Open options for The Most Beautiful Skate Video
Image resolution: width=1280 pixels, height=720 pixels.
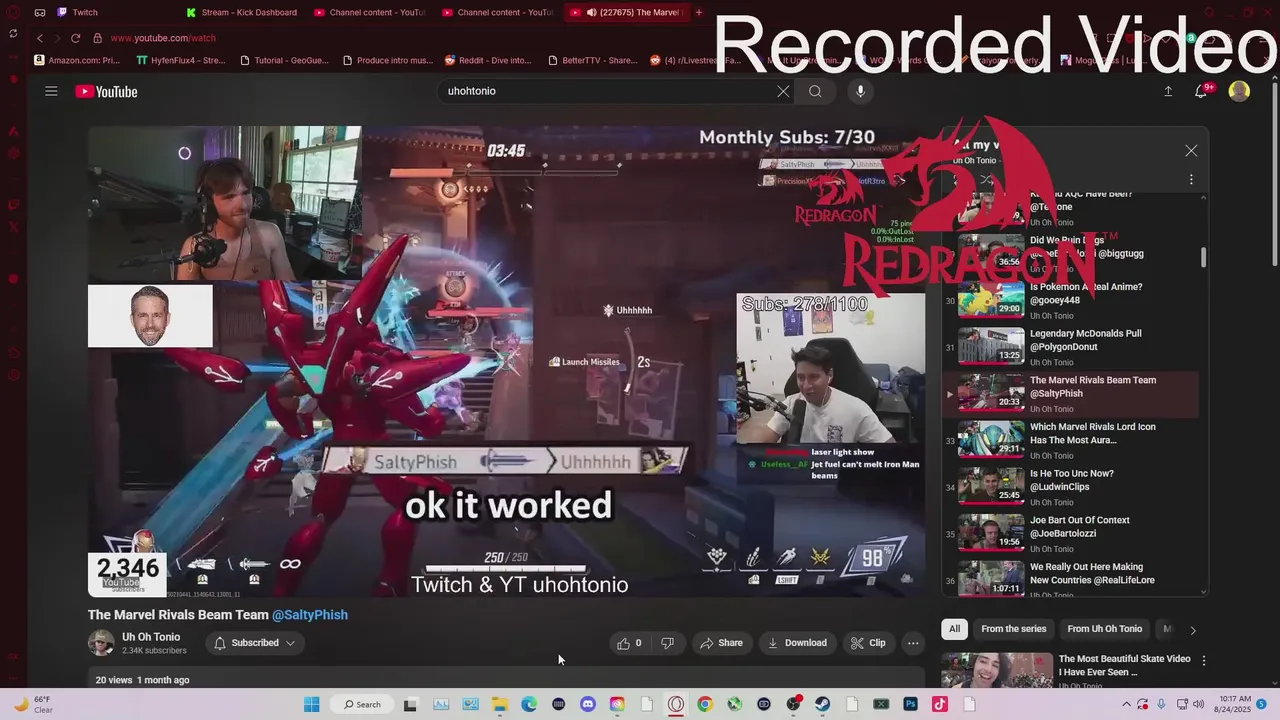1204,660
